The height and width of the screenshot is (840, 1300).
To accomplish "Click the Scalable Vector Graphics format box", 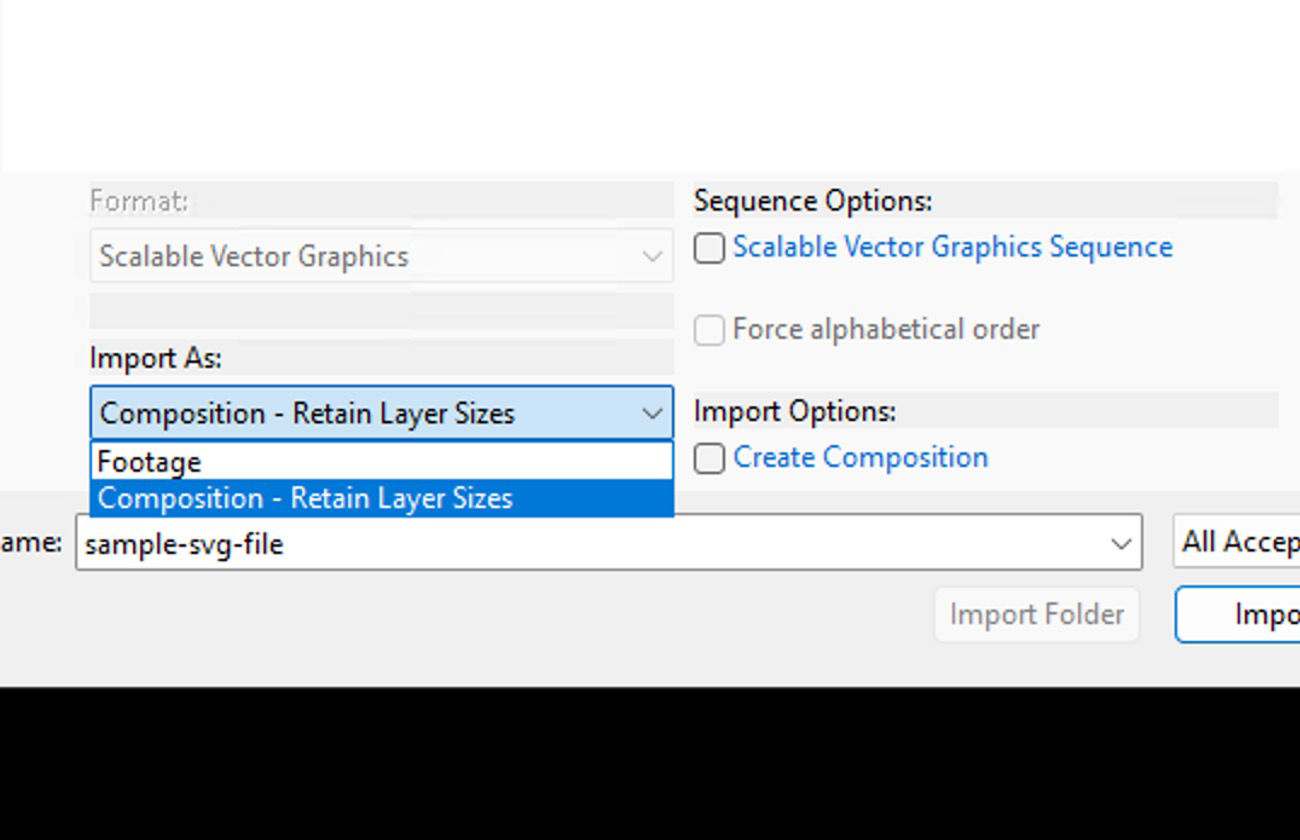I will pyautogui.click(x=370, y=256).
